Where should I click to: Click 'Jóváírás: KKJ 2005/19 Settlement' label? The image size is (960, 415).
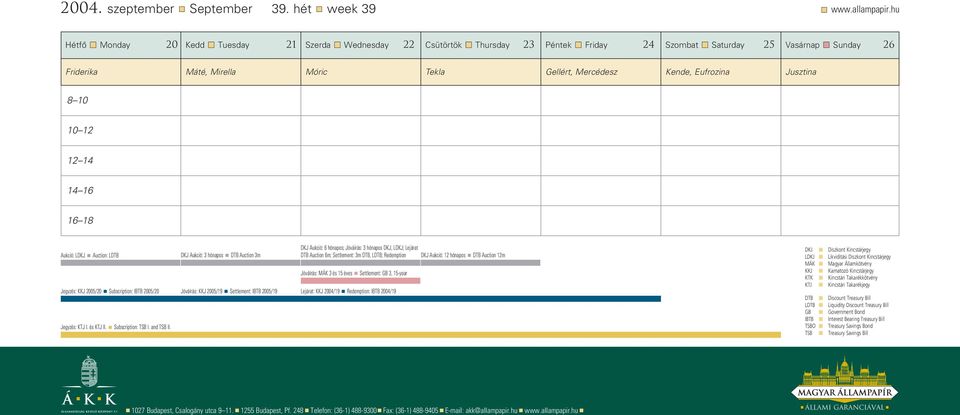point(229,291)
